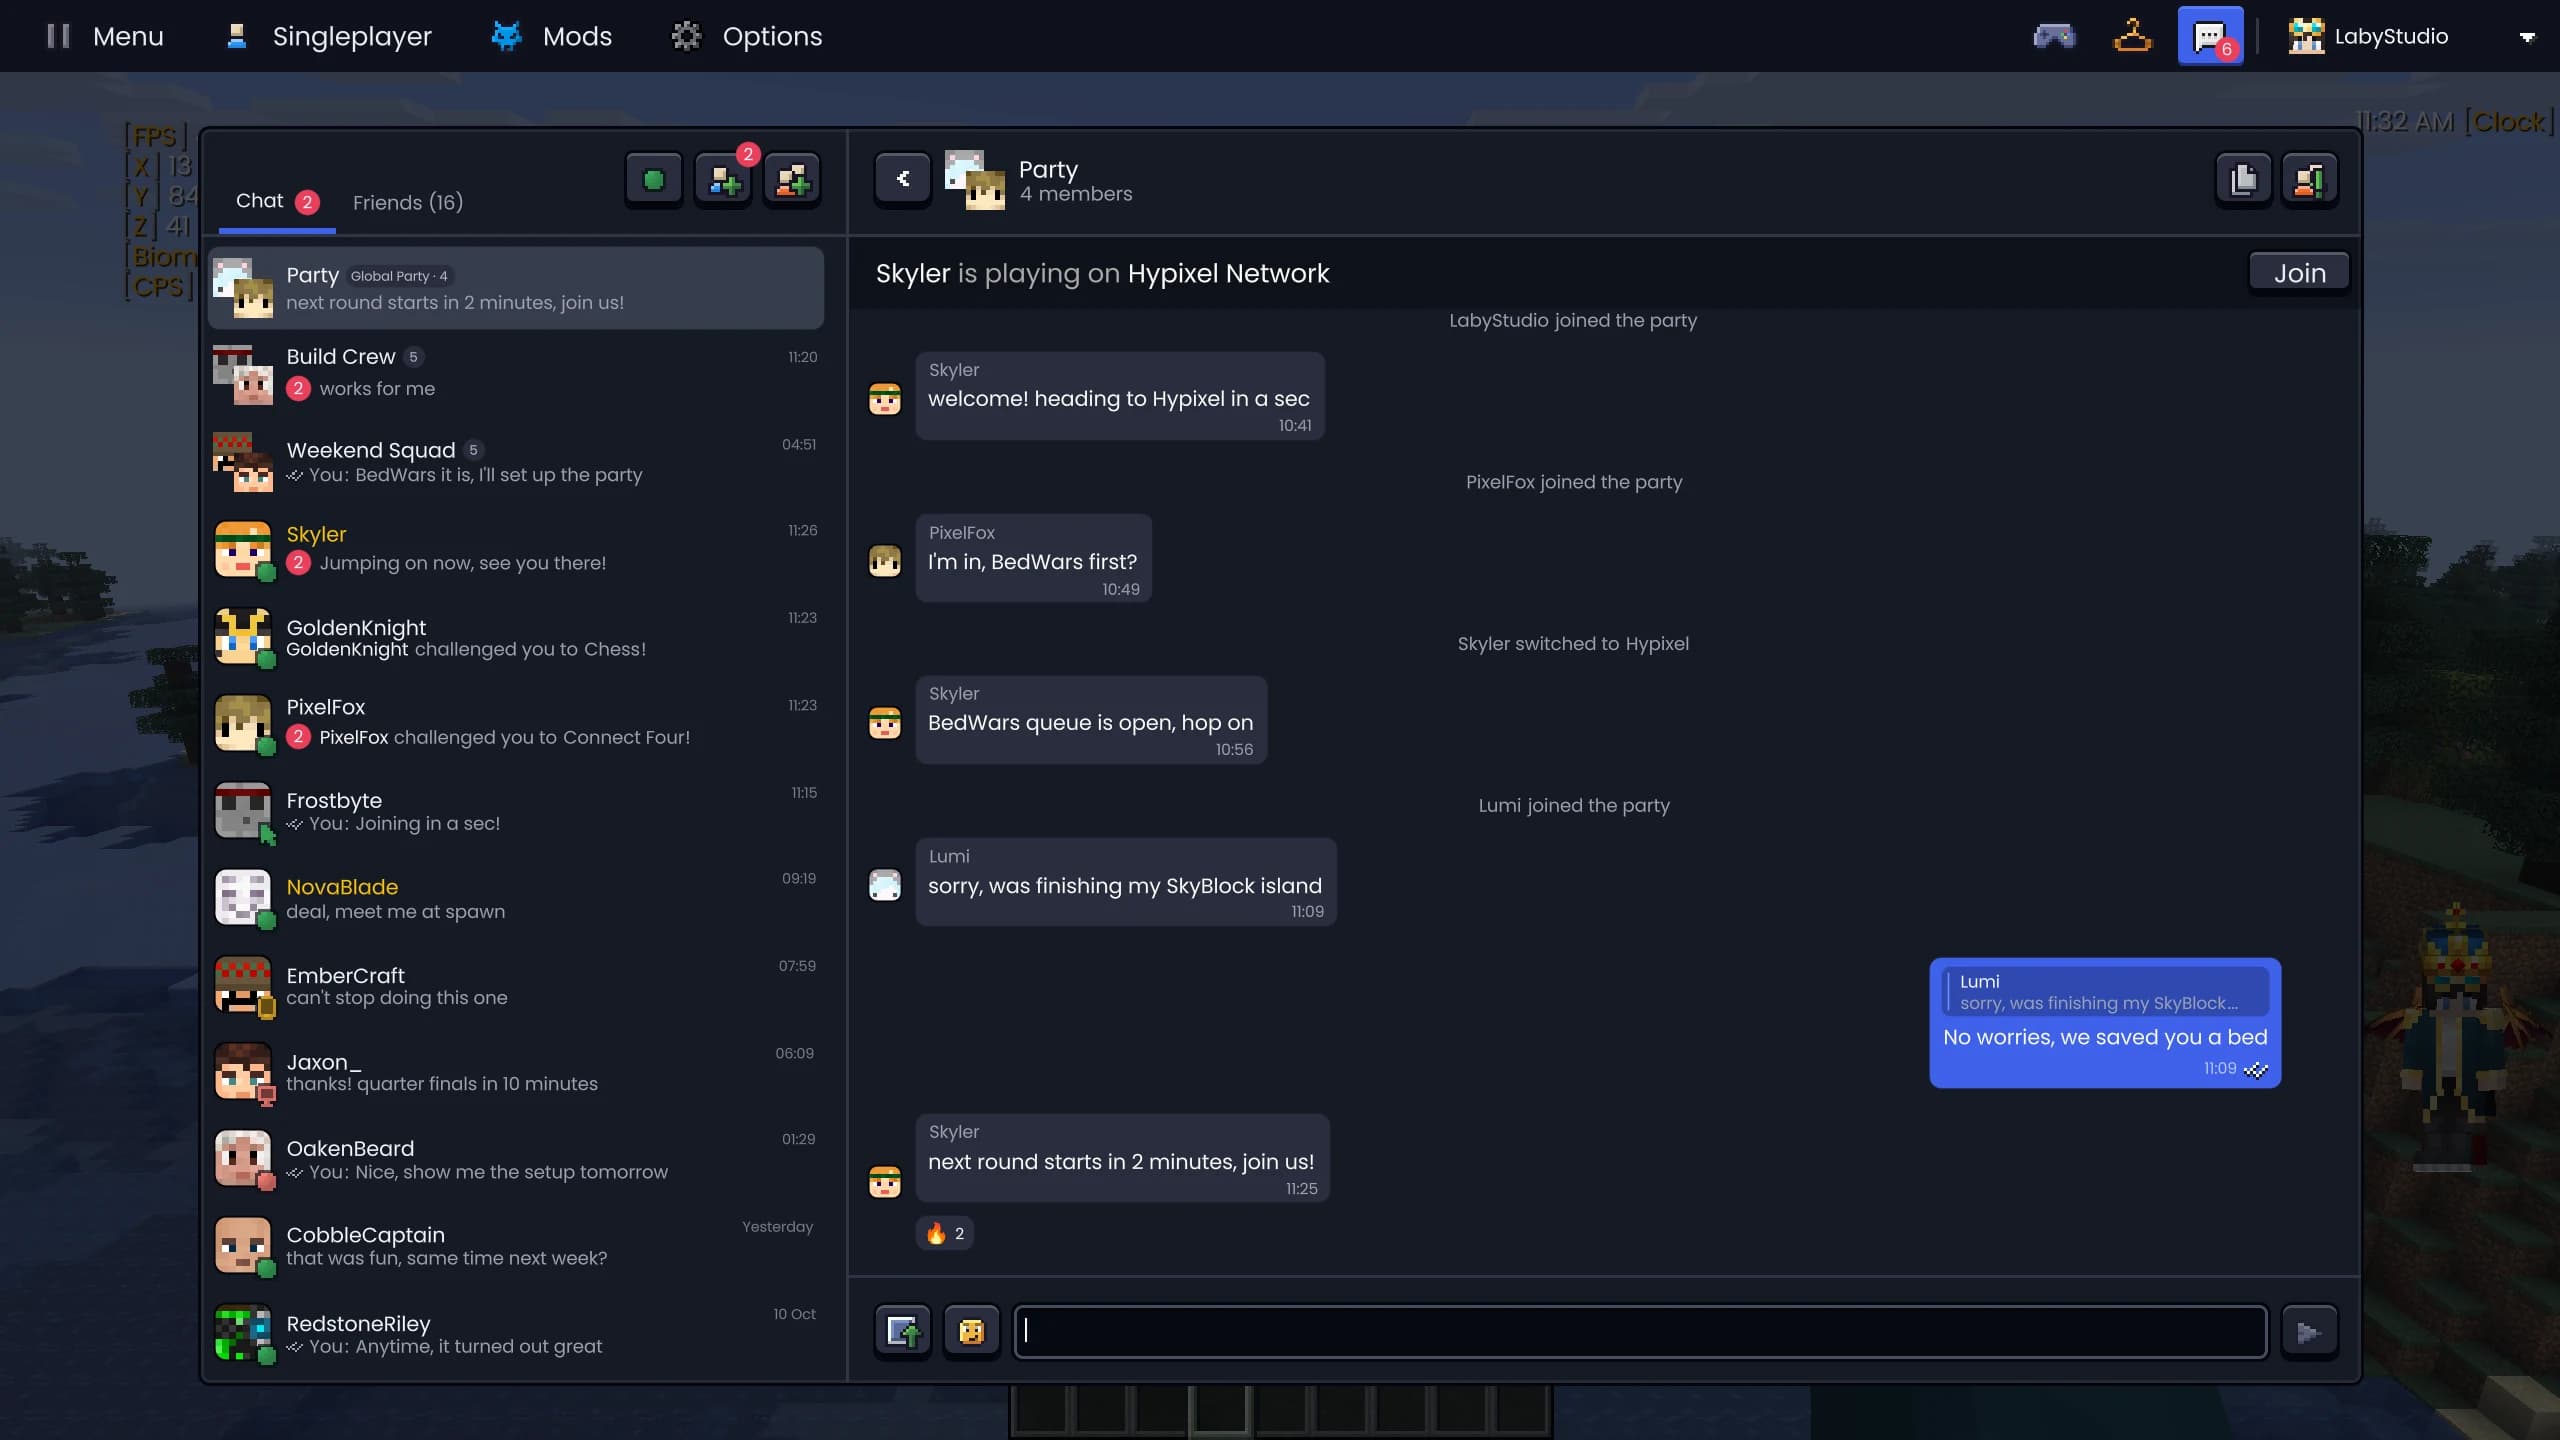Click the send message arrow button
The height and width of the screenshot is (1440, 2560).
point(2309,1331)
